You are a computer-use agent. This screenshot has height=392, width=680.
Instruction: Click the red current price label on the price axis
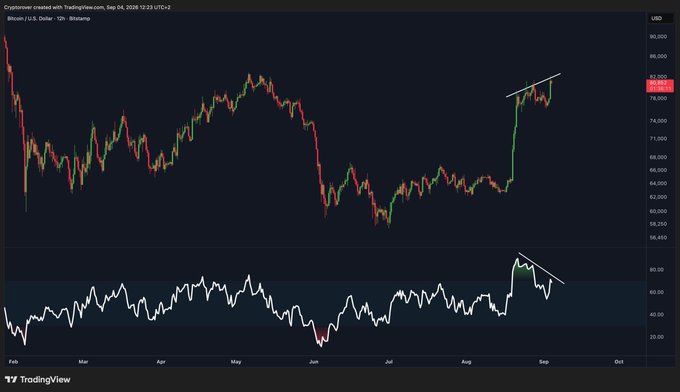[x=660, y=85]
